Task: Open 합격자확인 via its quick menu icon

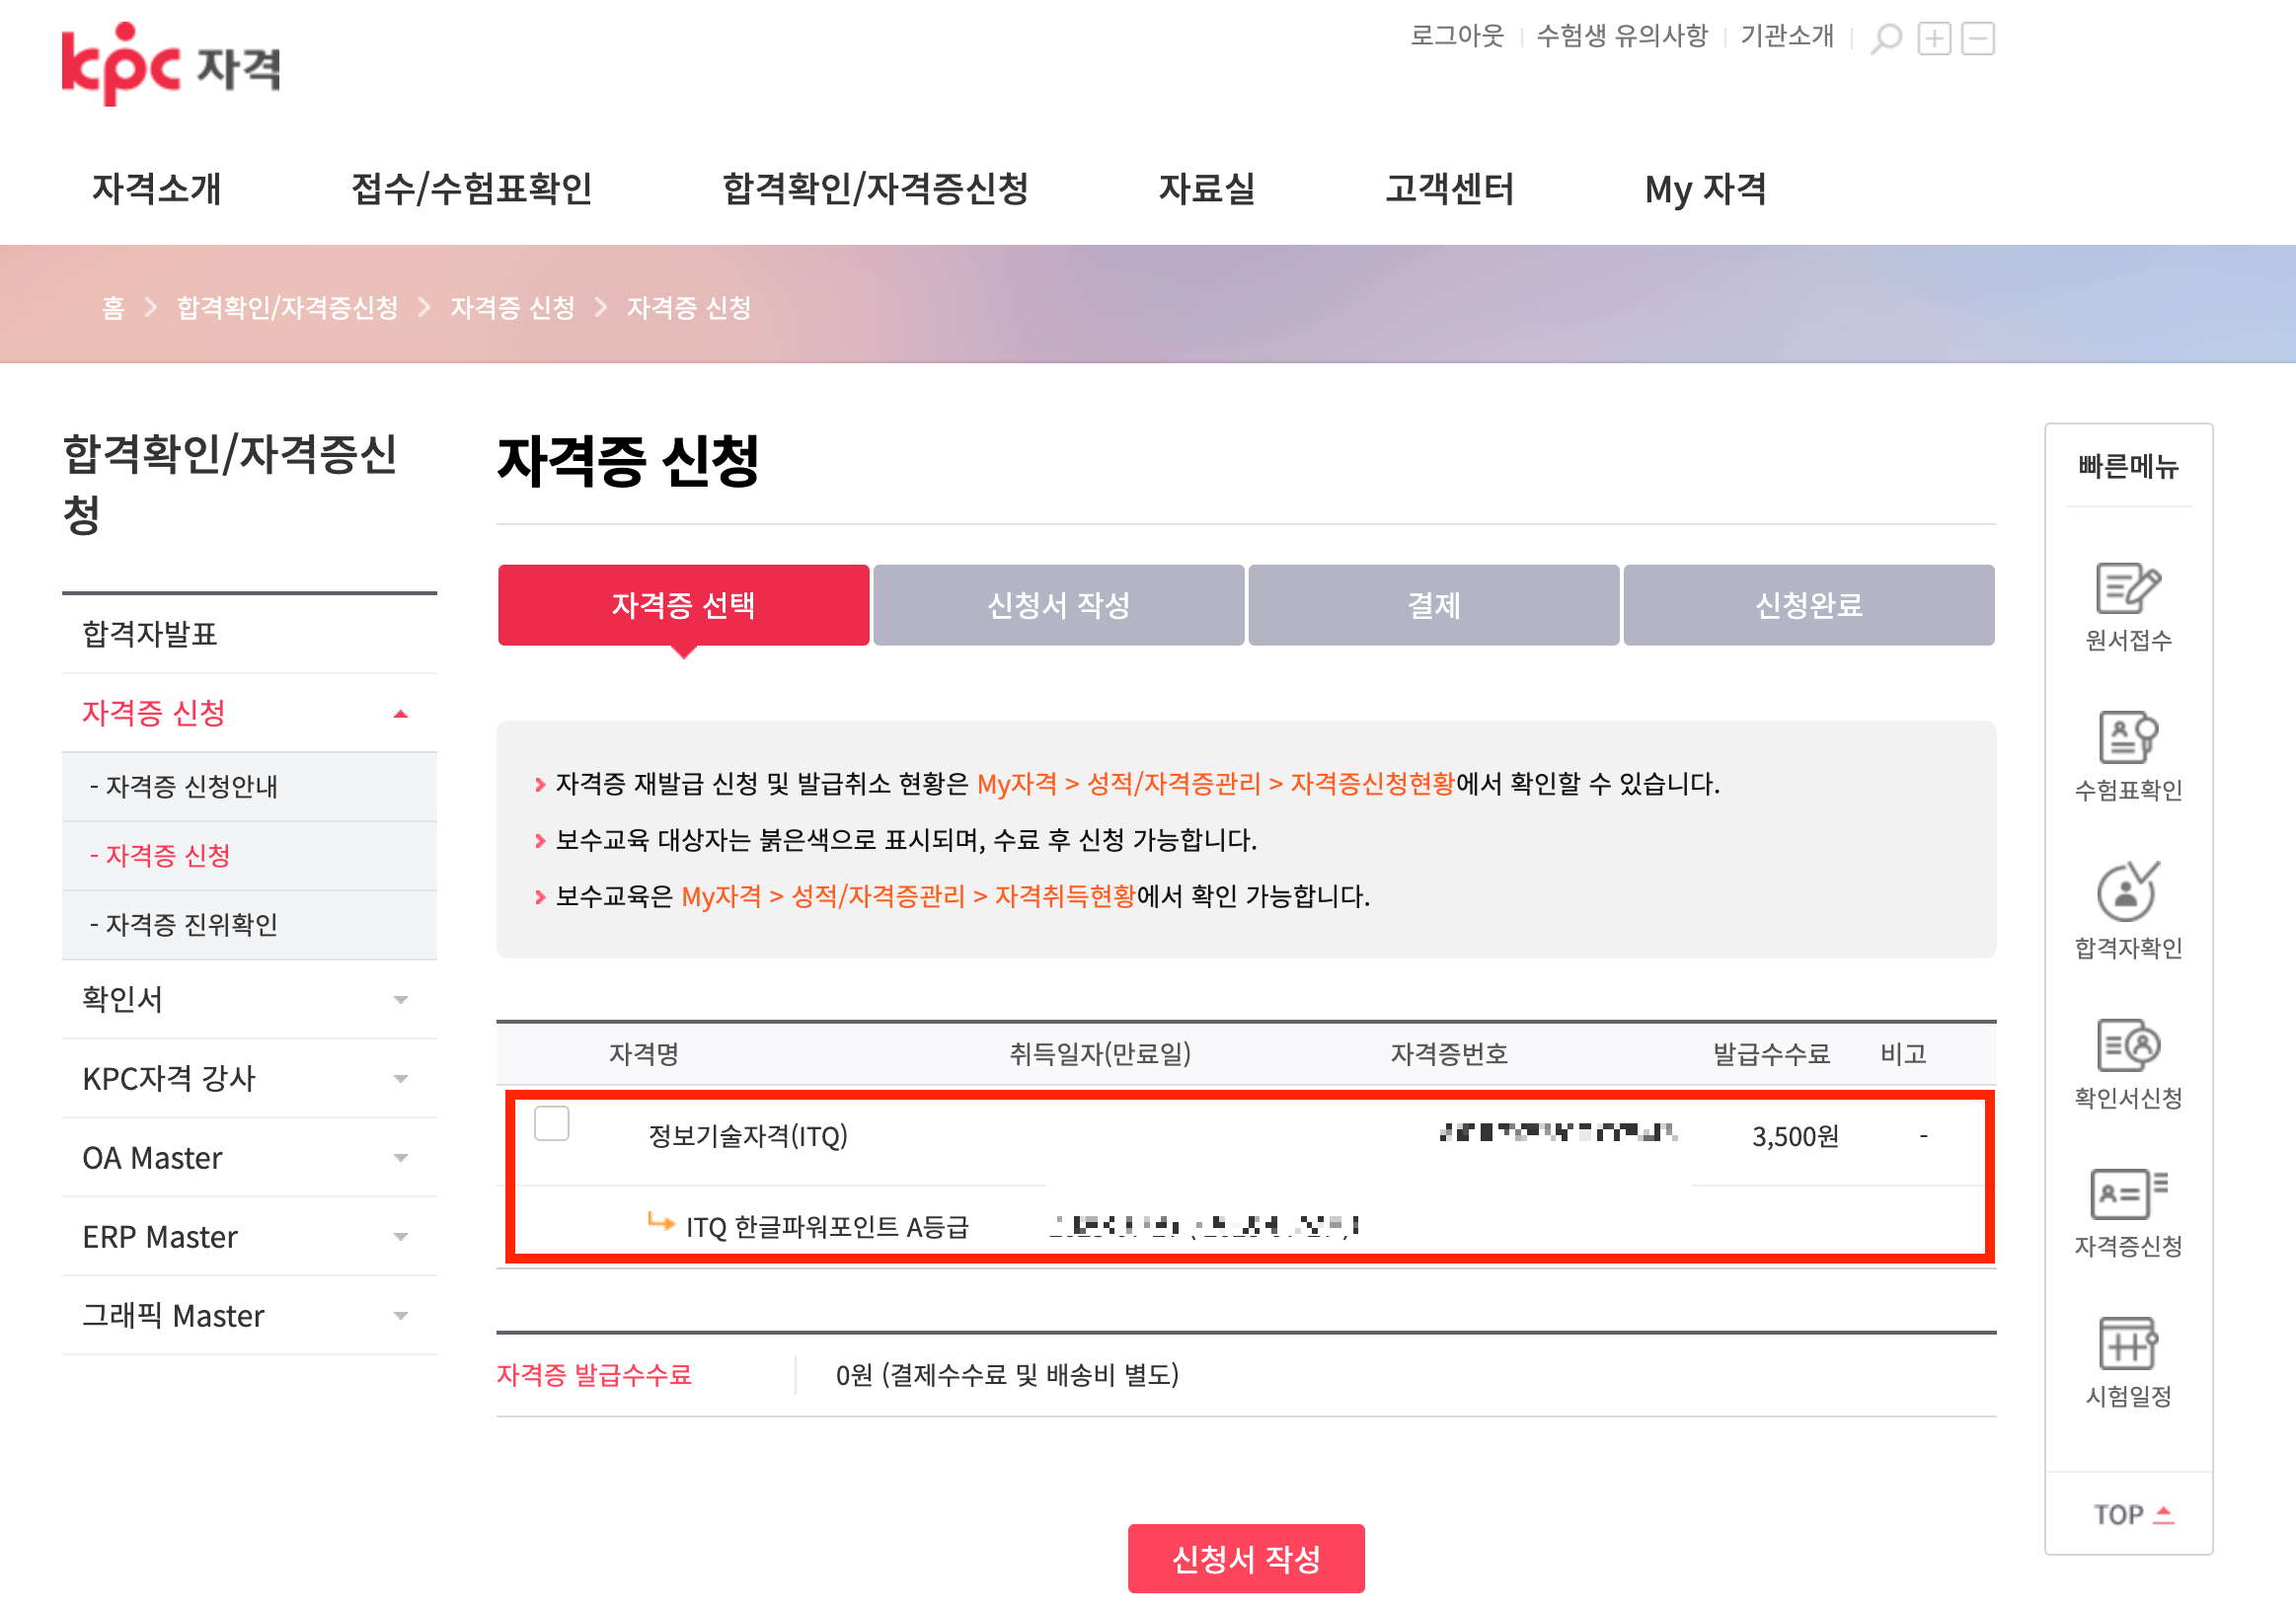Action: click(2128, 902)
